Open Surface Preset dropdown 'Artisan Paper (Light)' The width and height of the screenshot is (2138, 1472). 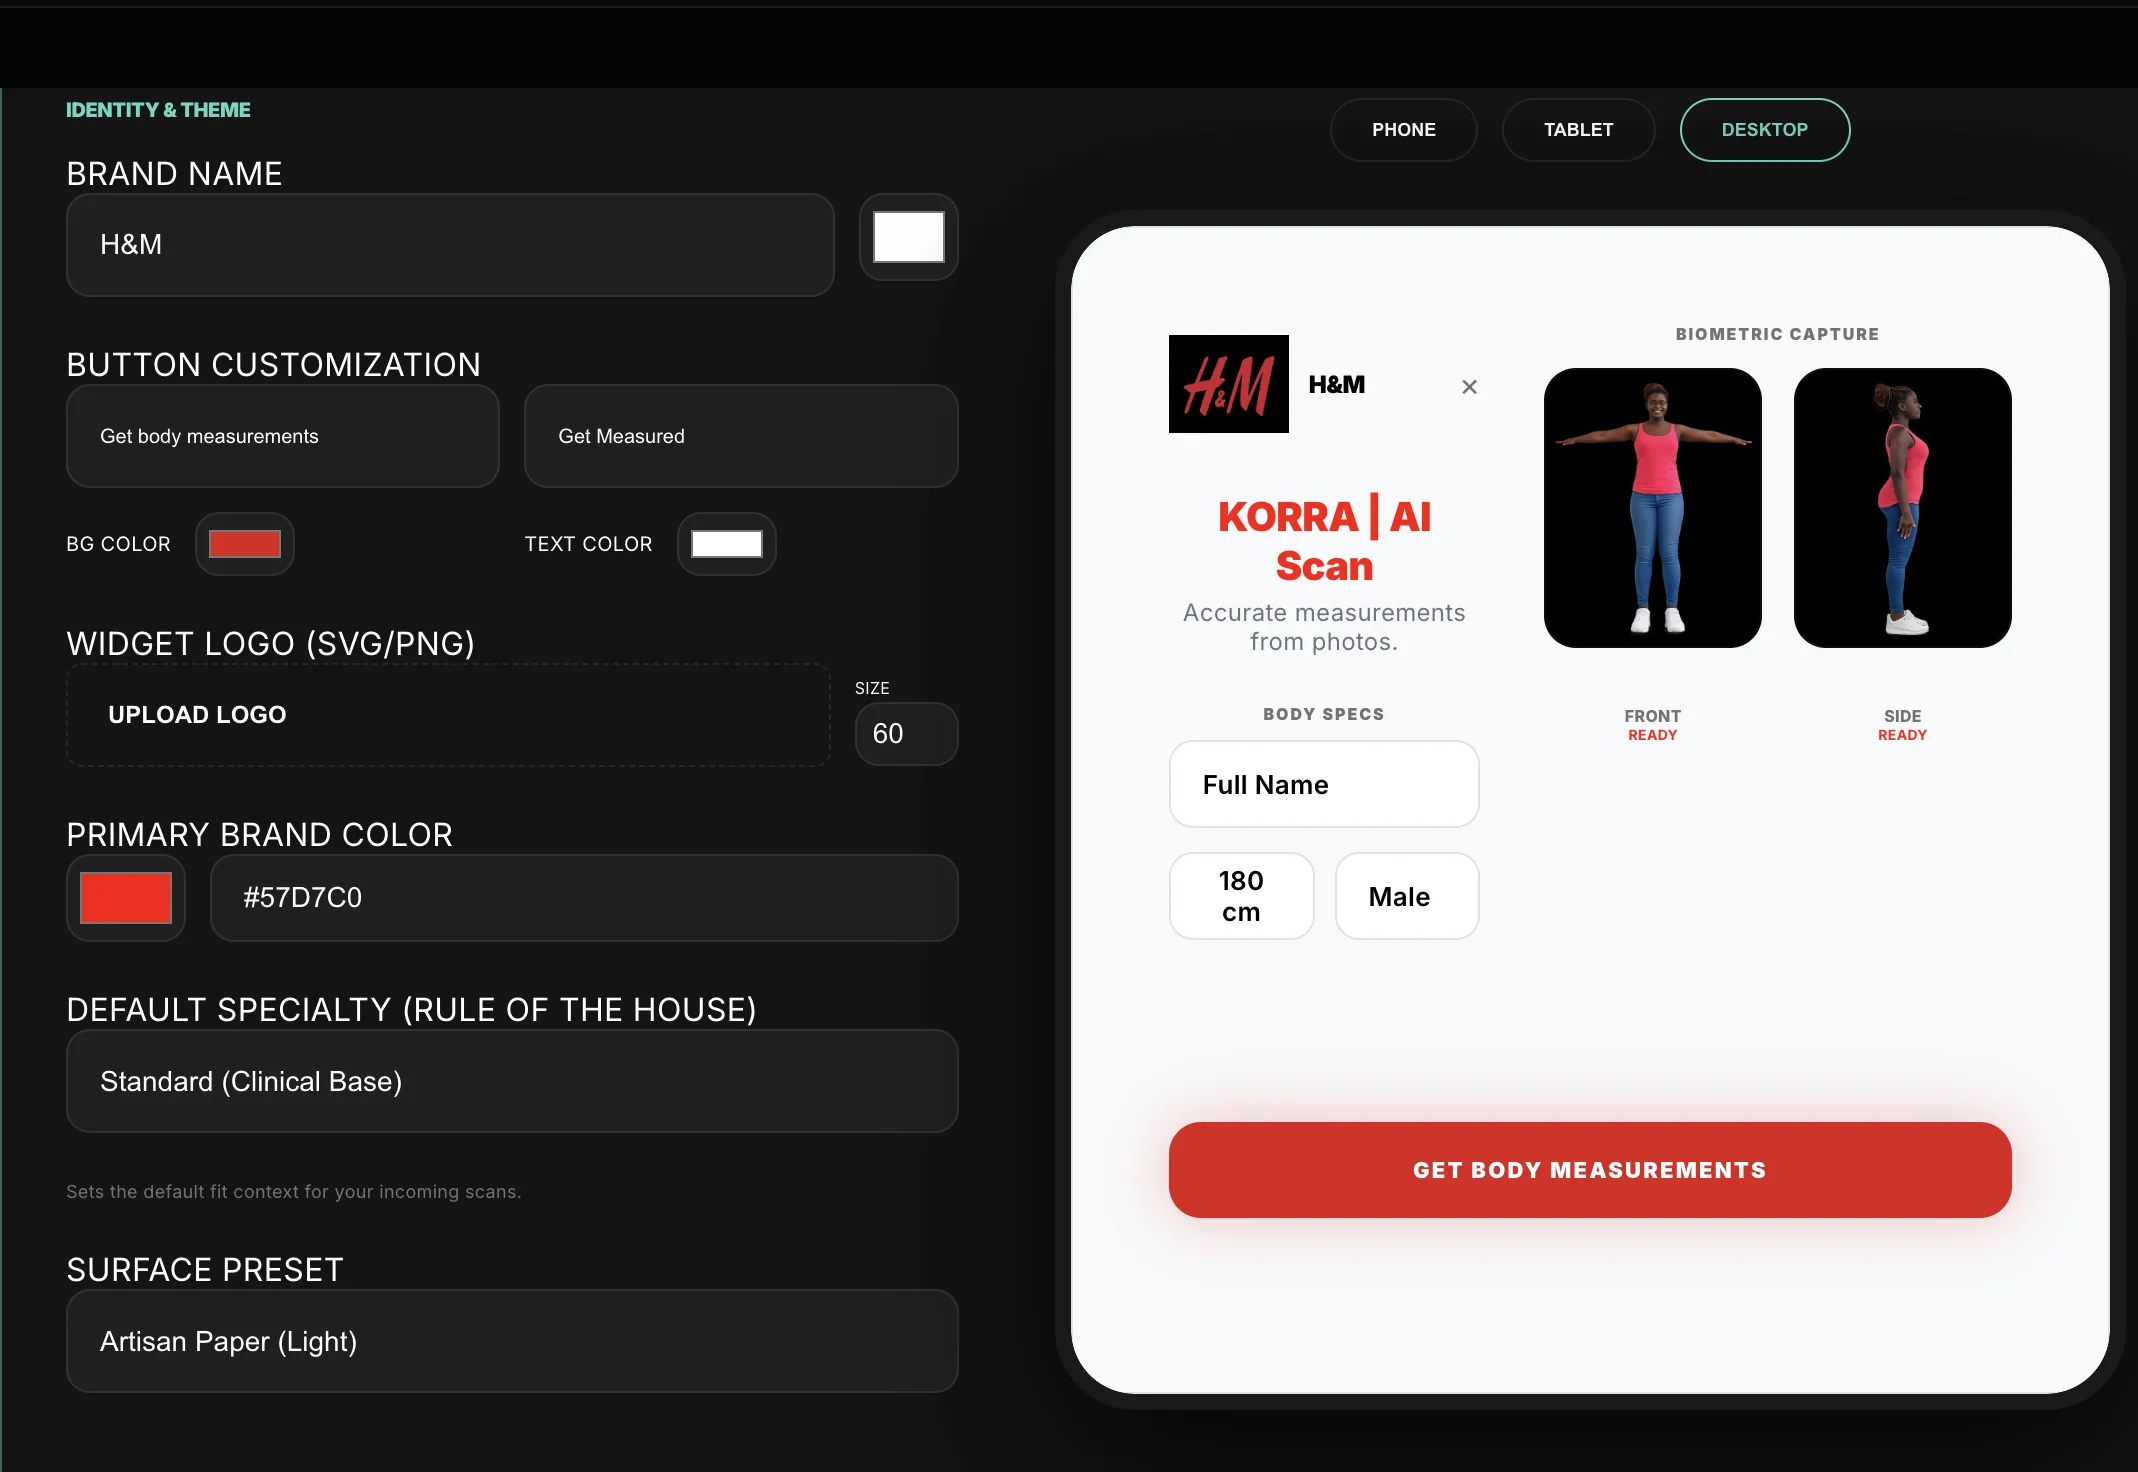pyautogui.click(x=512, y=1342)
